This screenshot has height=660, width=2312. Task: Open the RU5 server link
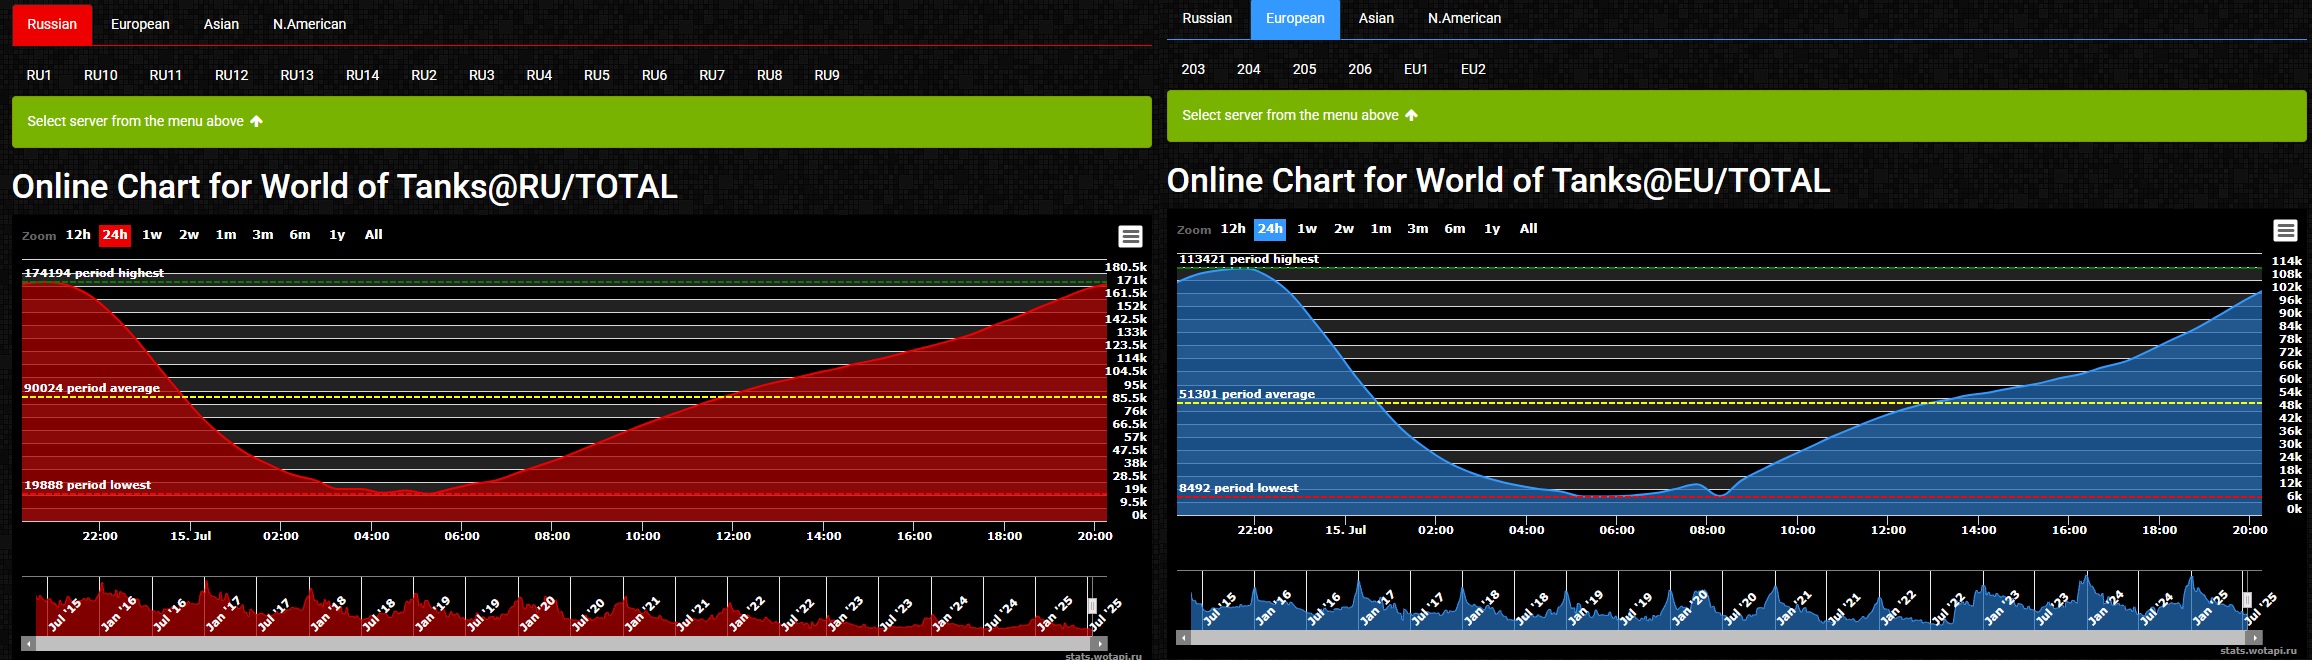tap(597, 75)
